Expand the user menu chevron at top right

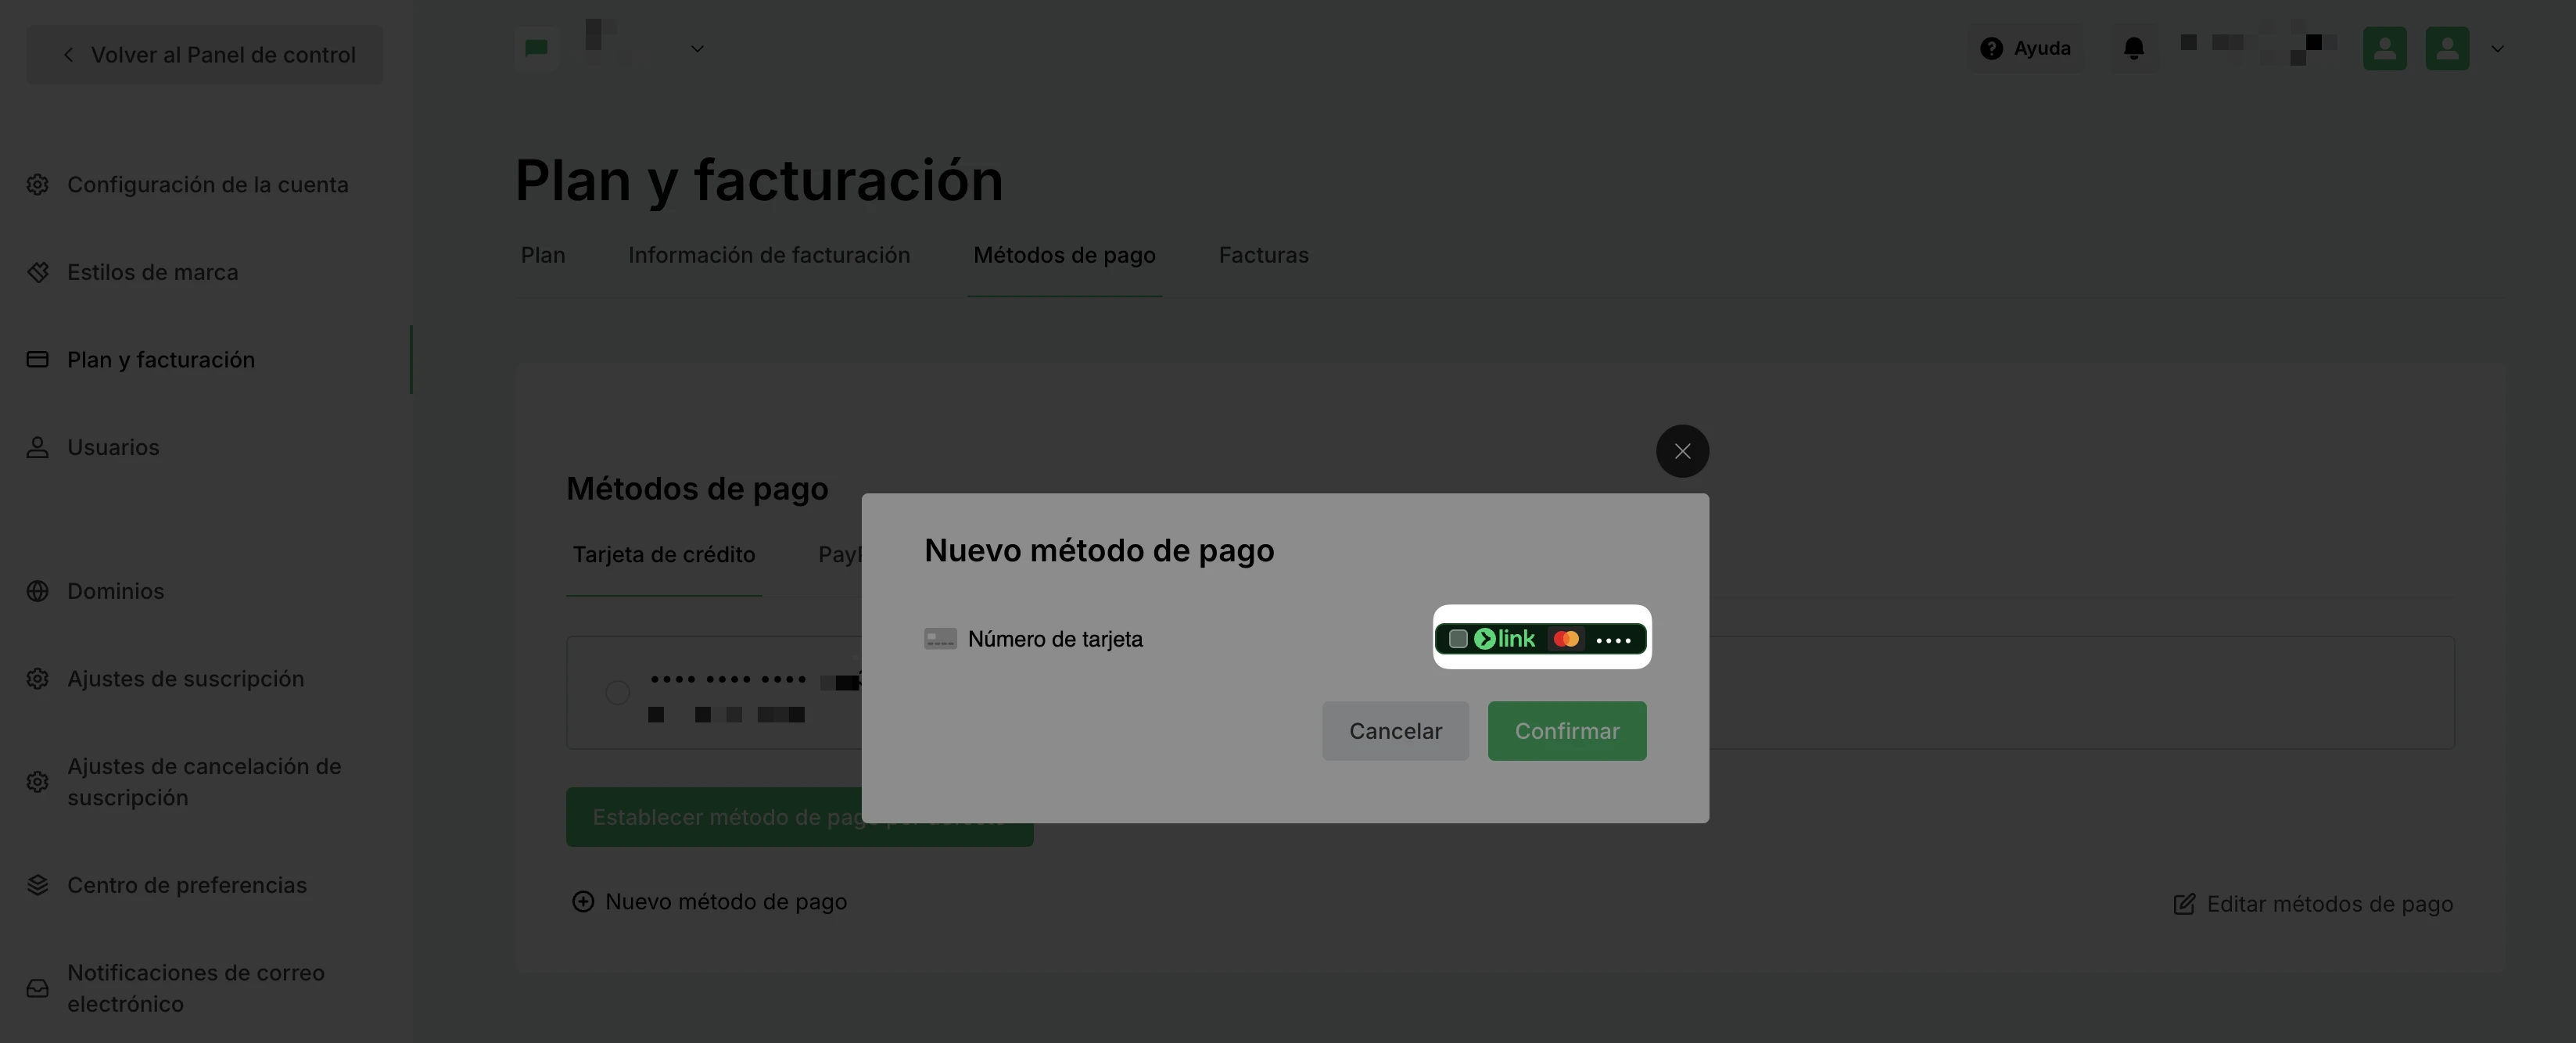click(x=2498, y=48)
